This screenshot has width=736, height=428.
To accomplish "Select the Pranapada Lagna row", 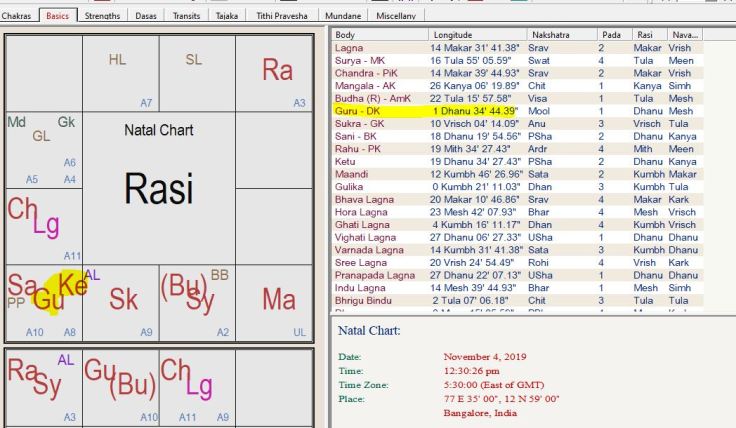I will click(x=518, y=275).
